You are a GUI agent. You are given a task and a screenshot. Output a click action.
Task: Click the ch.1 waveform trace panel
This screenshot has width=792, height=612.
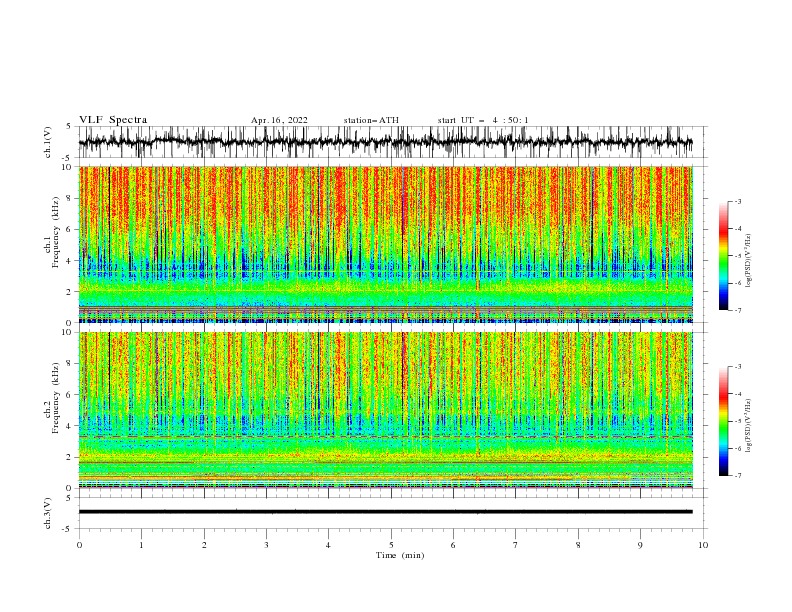(392, 142)
